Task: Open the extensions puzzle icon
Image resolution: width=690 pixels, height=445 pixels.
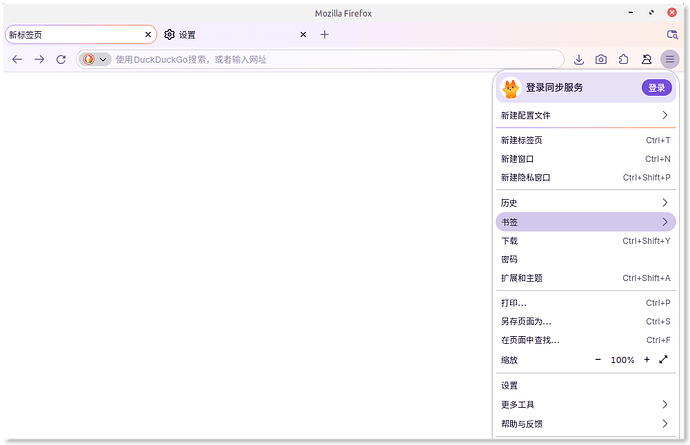Action: pos(624,59)
